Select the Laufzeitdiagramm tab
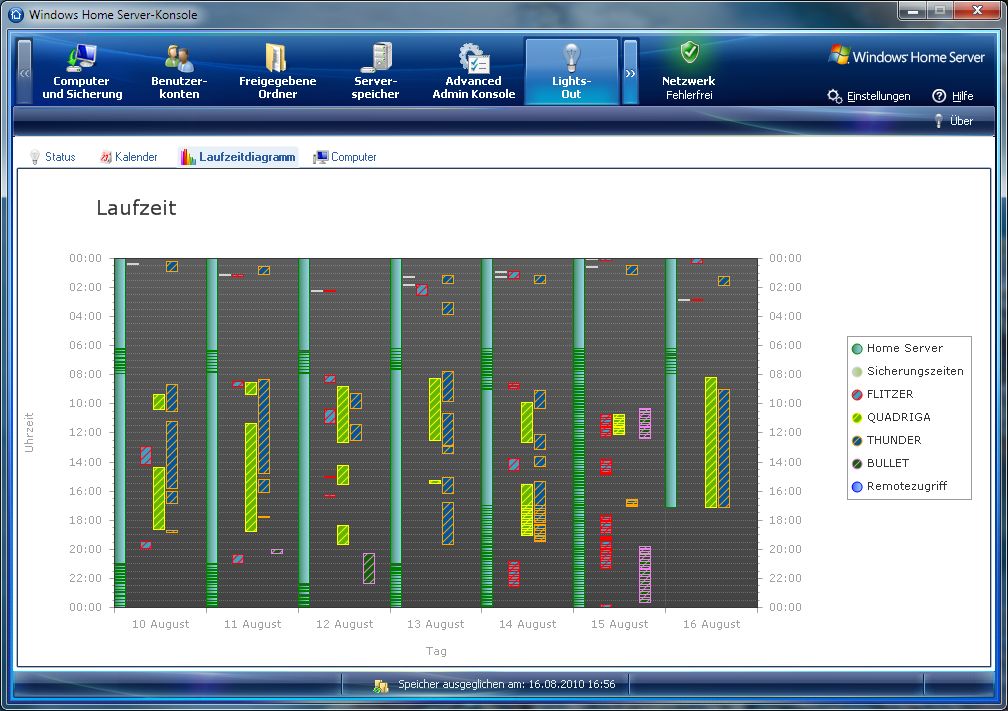The width and height of the screenshot is (1008, 711). coord(238,157)
